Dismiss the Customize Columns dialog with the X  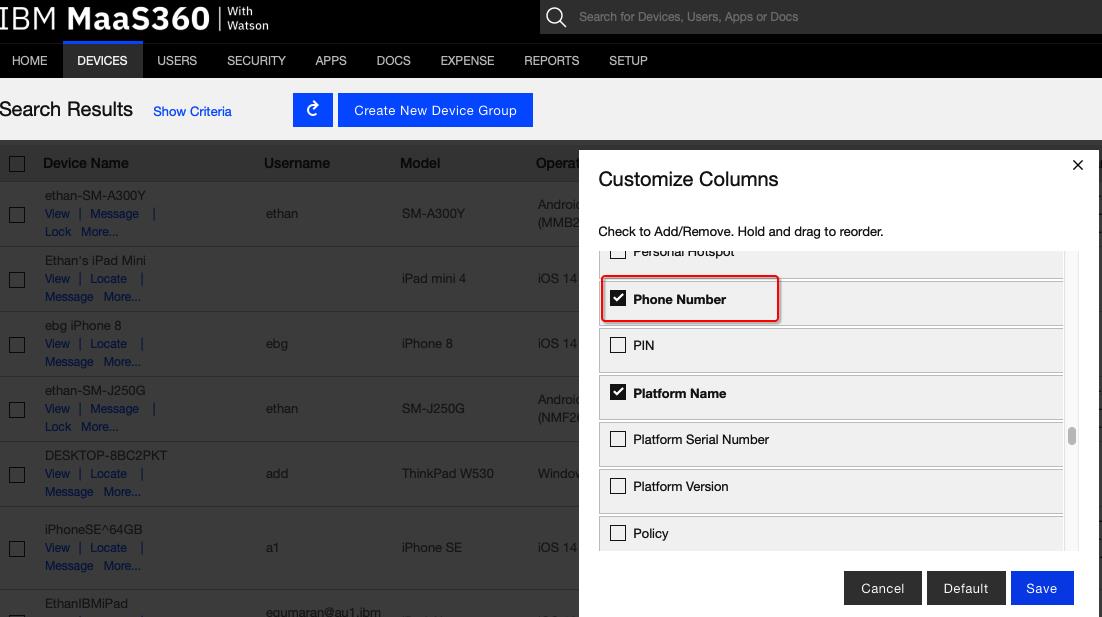(x=1078, y=165)
